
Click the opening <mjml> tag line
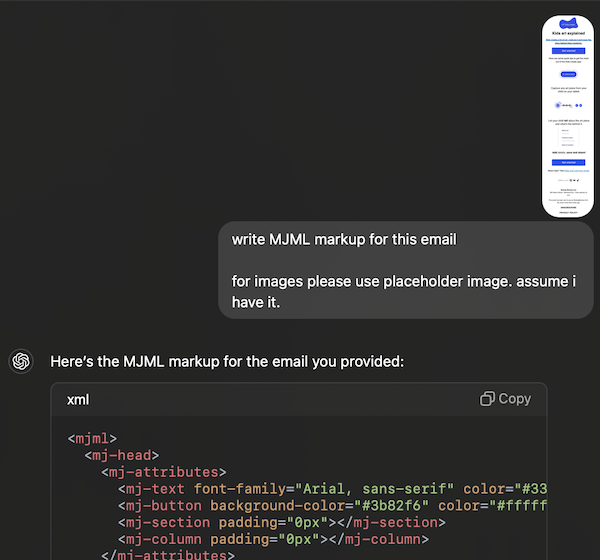[93, 438]
